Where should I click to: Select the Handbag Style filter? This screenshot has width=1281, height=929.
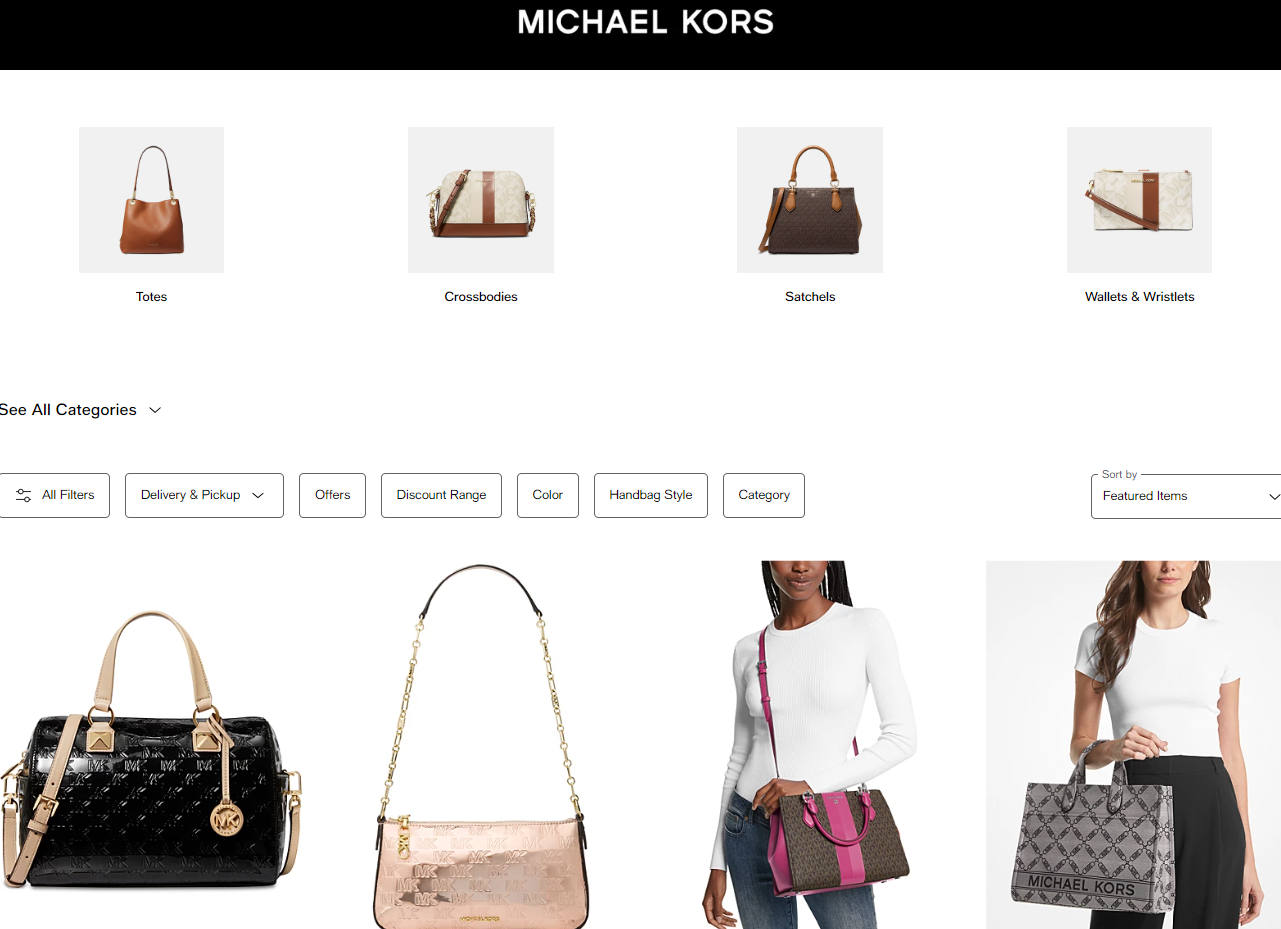tap(651, 495)
